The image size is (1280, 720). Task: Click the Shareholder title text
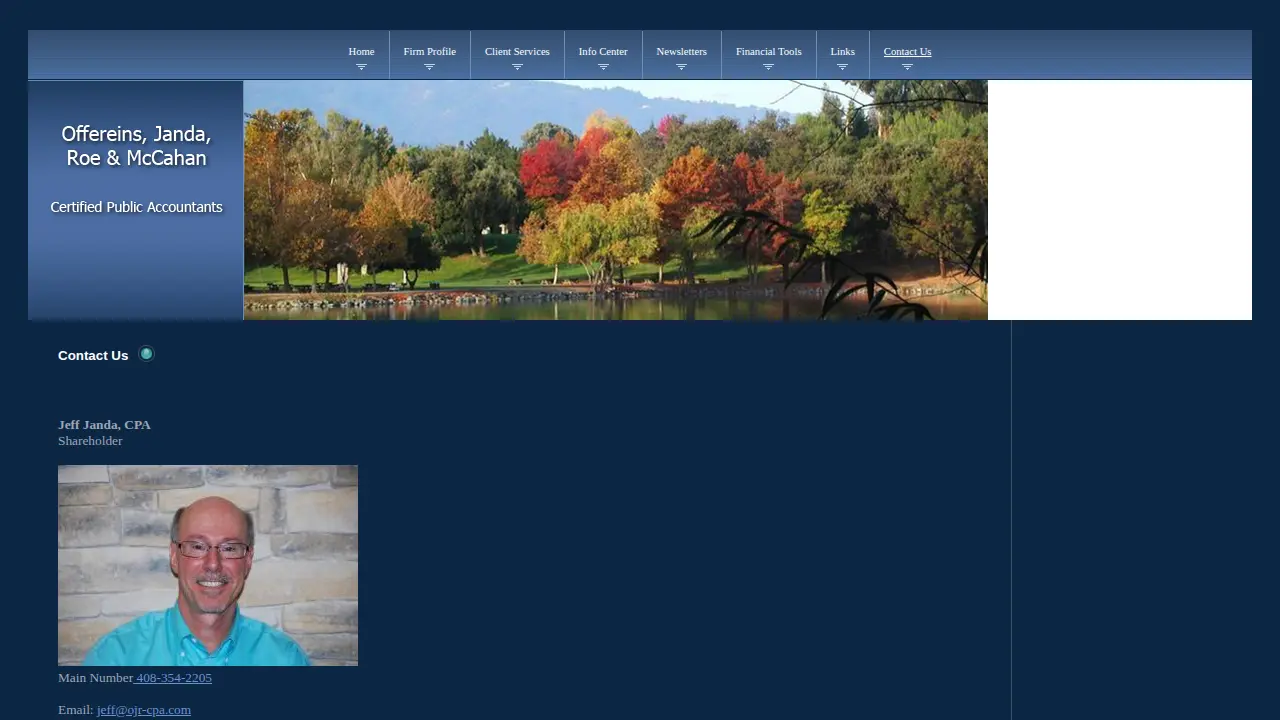tap(90, 441)
